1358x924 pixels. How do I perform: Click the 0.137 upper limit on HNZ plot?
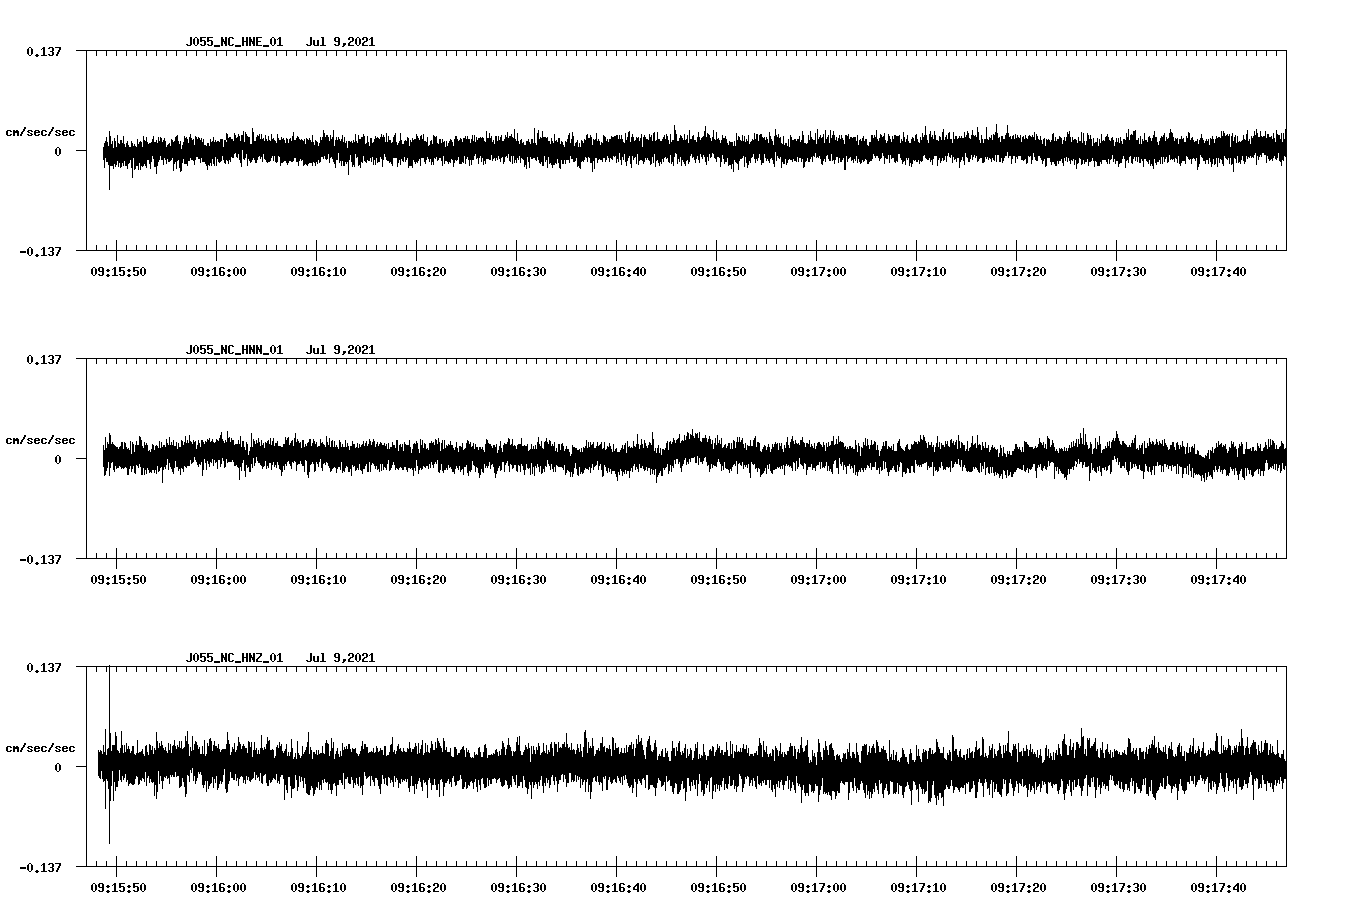click(43, 667)
